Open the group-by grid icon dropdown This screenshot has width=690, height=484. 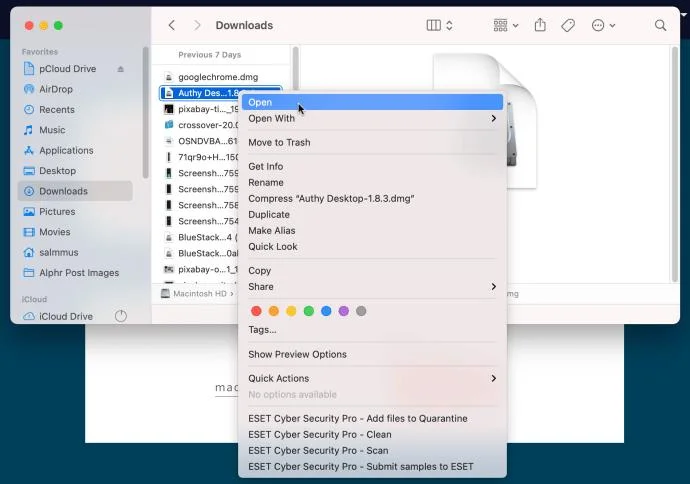point(505,26)
